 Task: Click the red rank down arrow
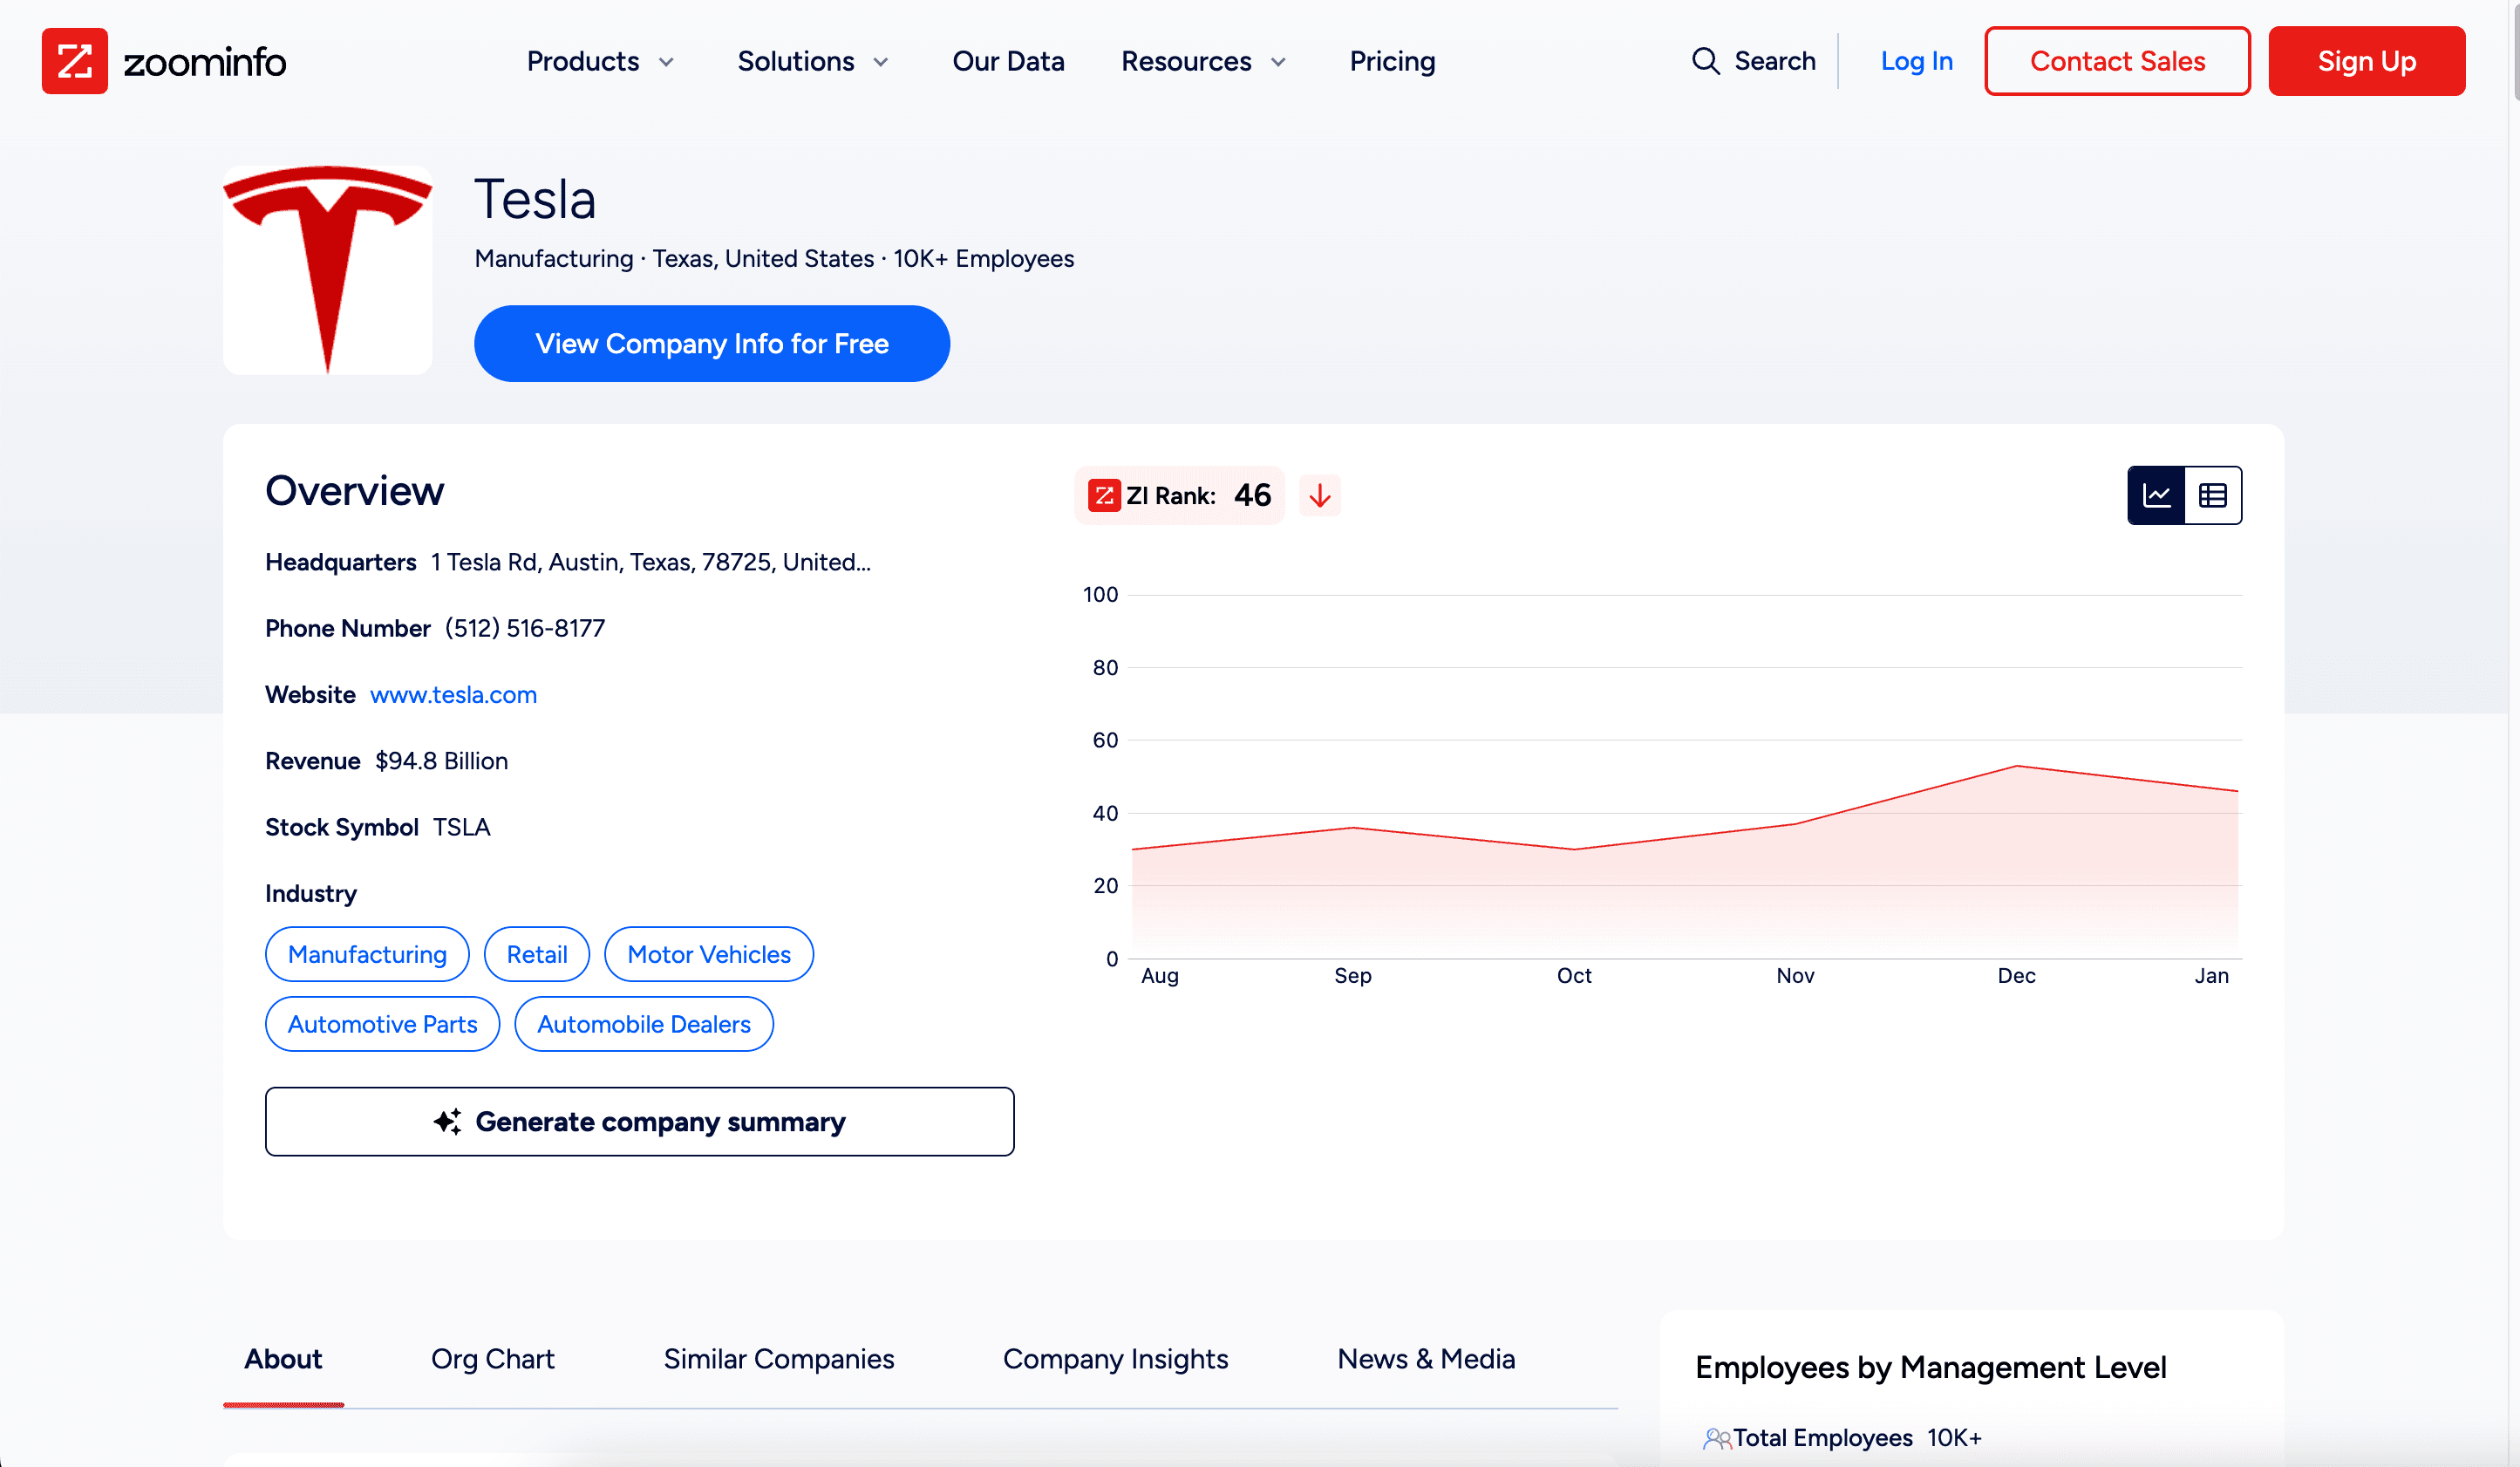point(1319,495)
